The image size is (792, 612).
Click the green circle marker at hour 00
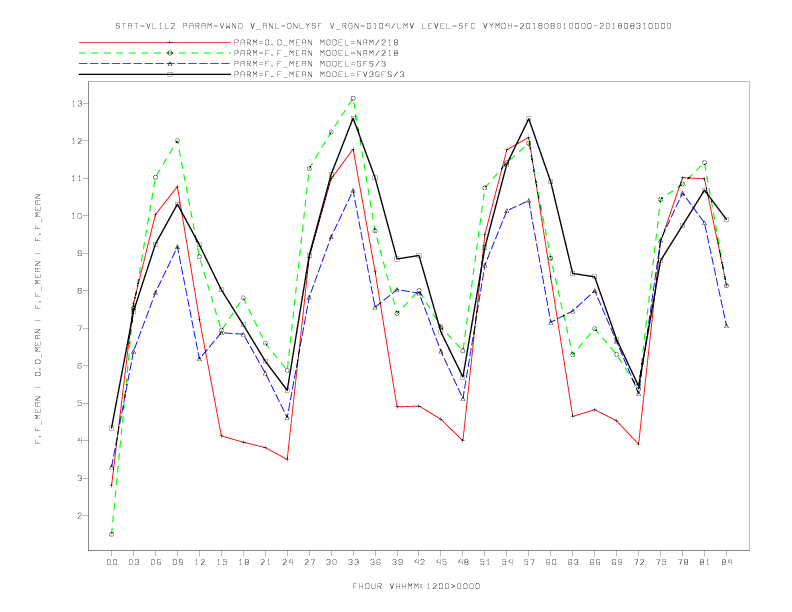point(112,534)
